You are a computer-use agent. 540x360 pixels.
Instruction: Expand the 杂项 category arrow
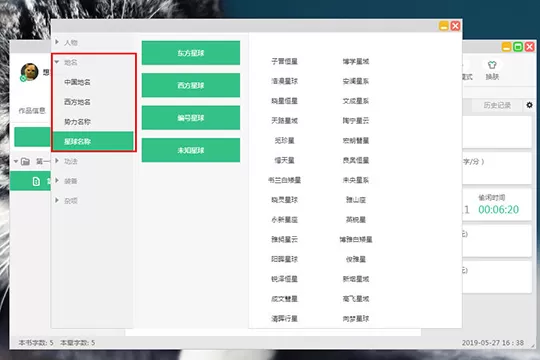point(57,200)
